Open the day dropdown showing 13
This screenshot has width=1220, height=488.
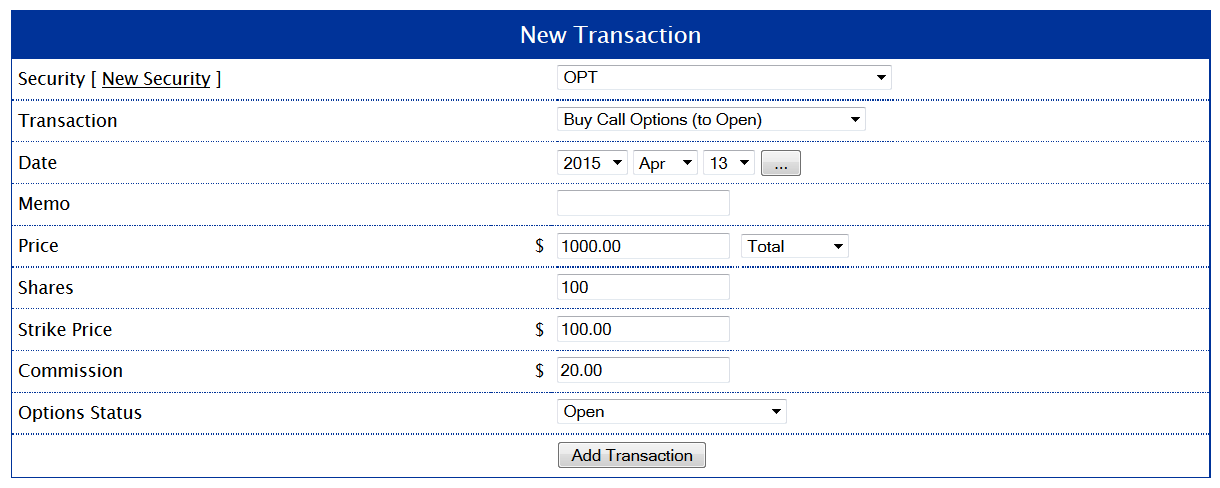[x=728, y=163]
